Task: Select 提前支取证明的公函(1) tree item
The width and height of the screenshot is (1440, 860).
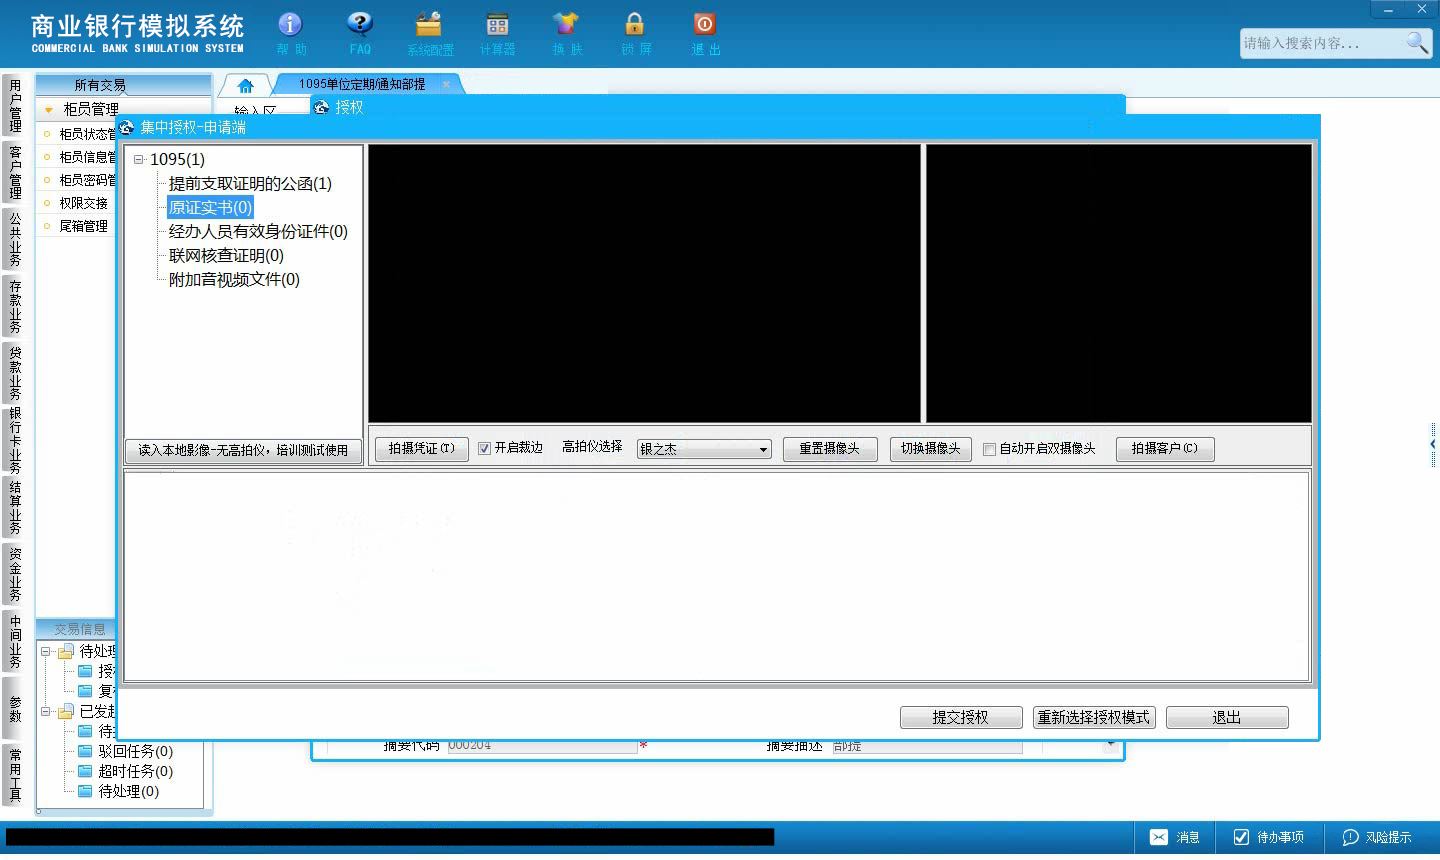Action: (250, 184)
